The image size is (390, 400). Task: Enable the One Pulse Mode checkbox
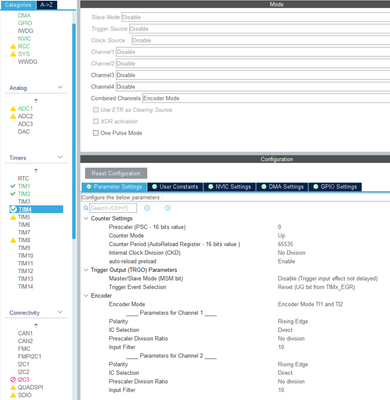coord(96,133)
